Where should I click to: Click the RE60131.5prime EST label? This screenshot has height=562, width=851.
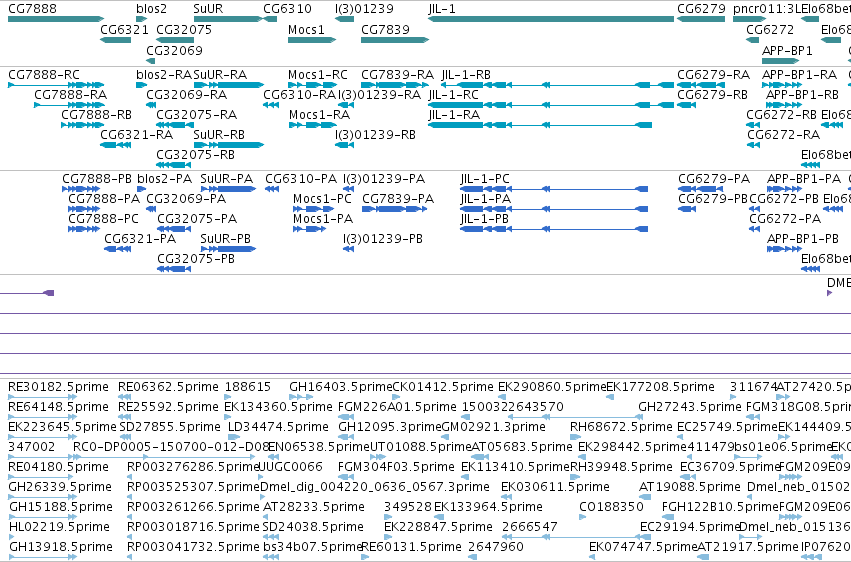pyautogui.click(x=409, y=547)
